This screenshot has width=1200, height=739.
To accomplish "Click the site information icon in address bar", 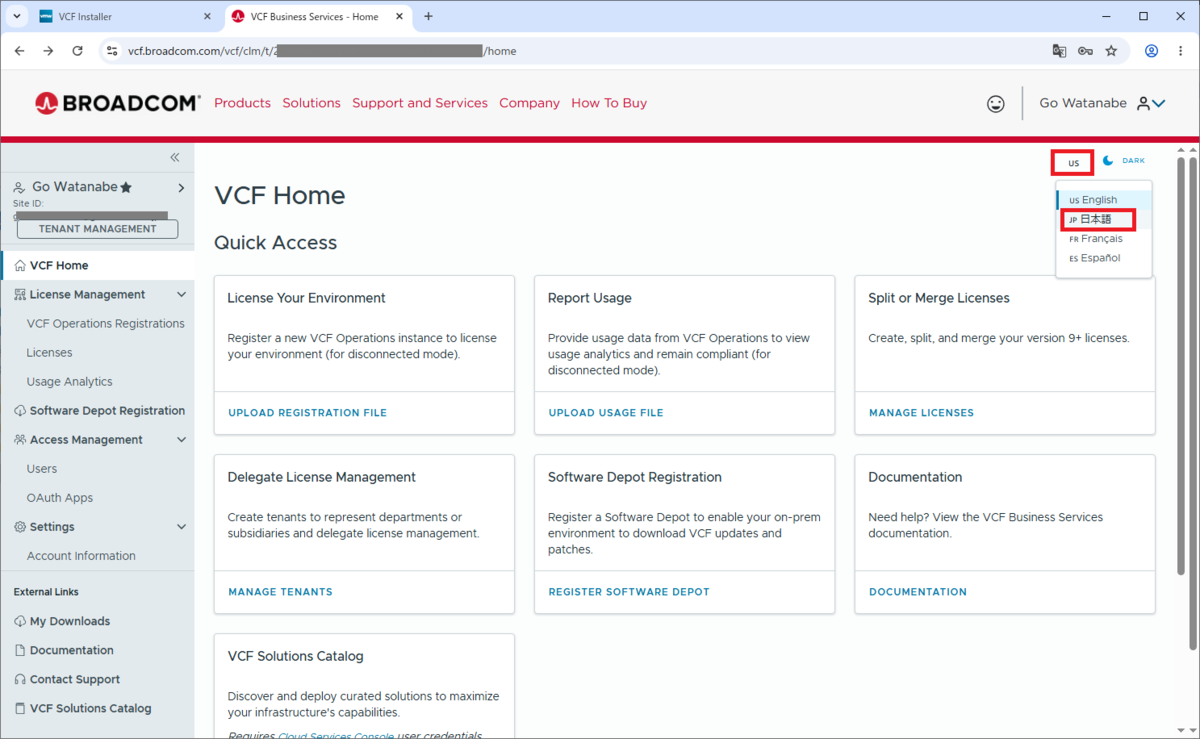I will (x=112, y=51).
